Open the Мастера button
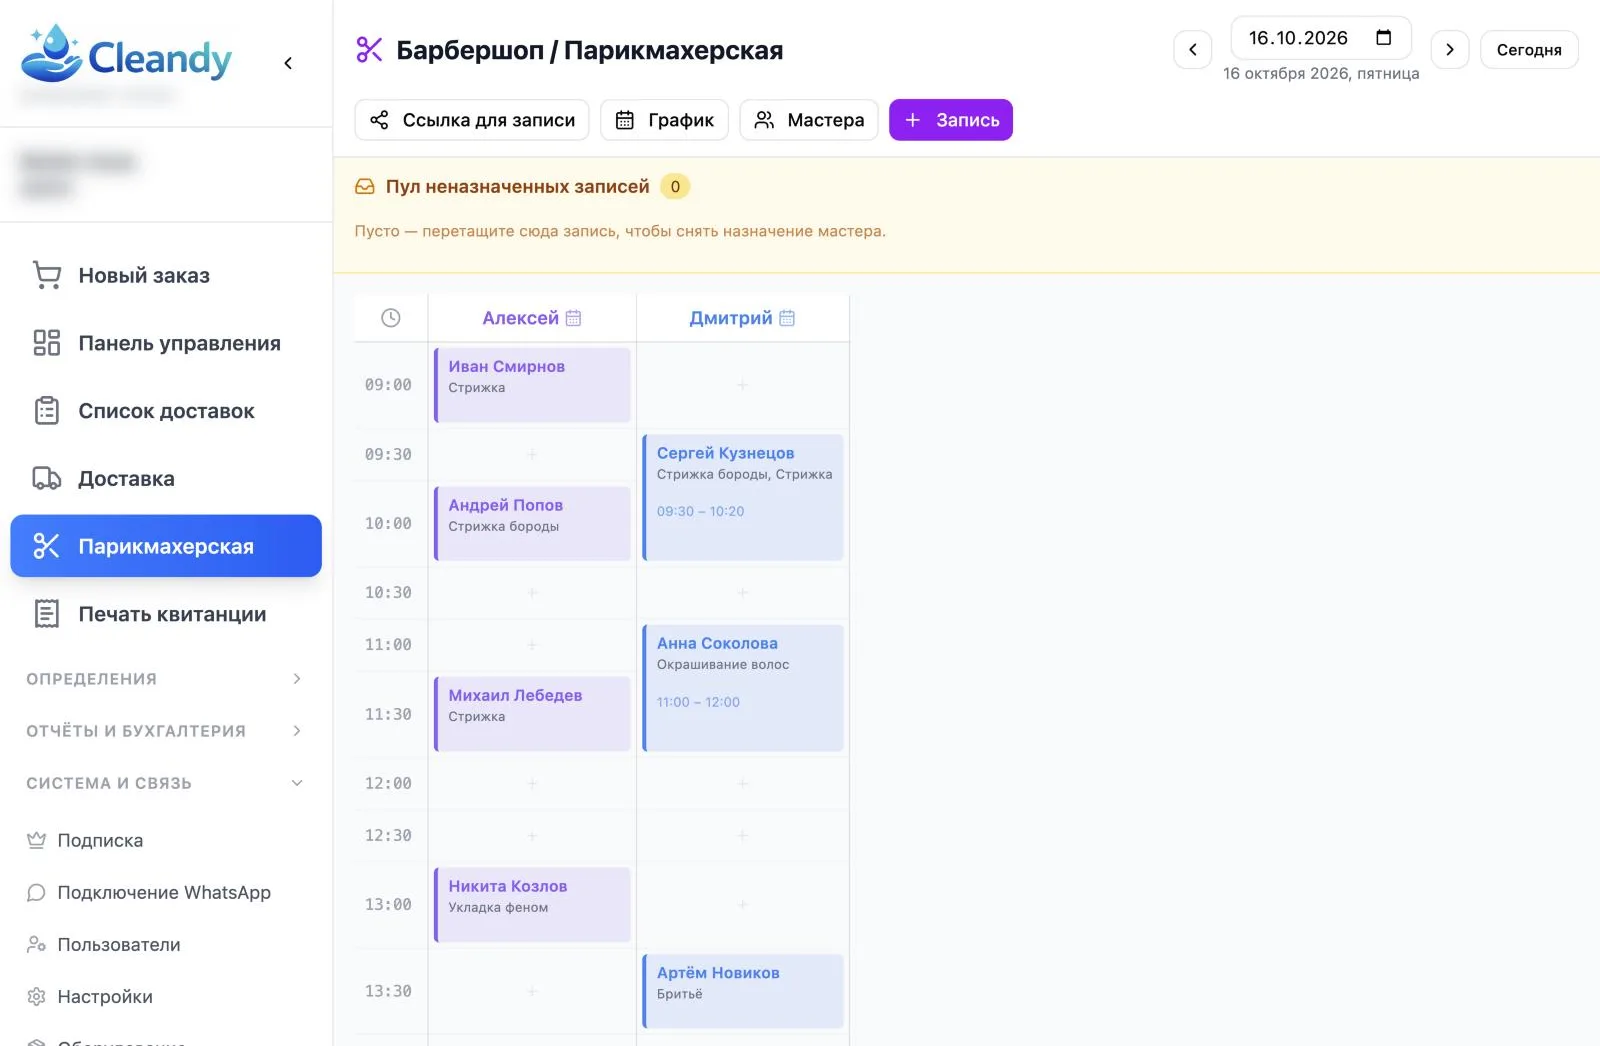 point(808,120)
